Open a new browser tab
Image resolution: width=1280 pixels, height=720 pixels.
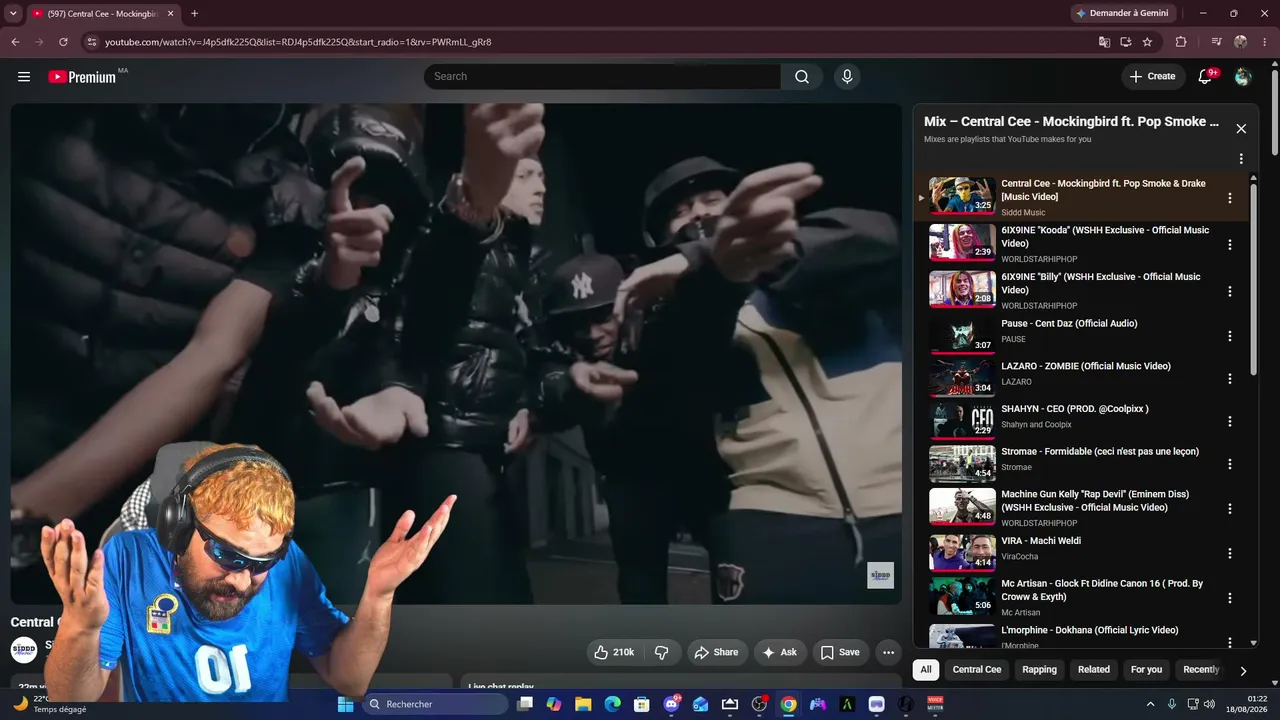pyautogui.click(x=194, y=14)
